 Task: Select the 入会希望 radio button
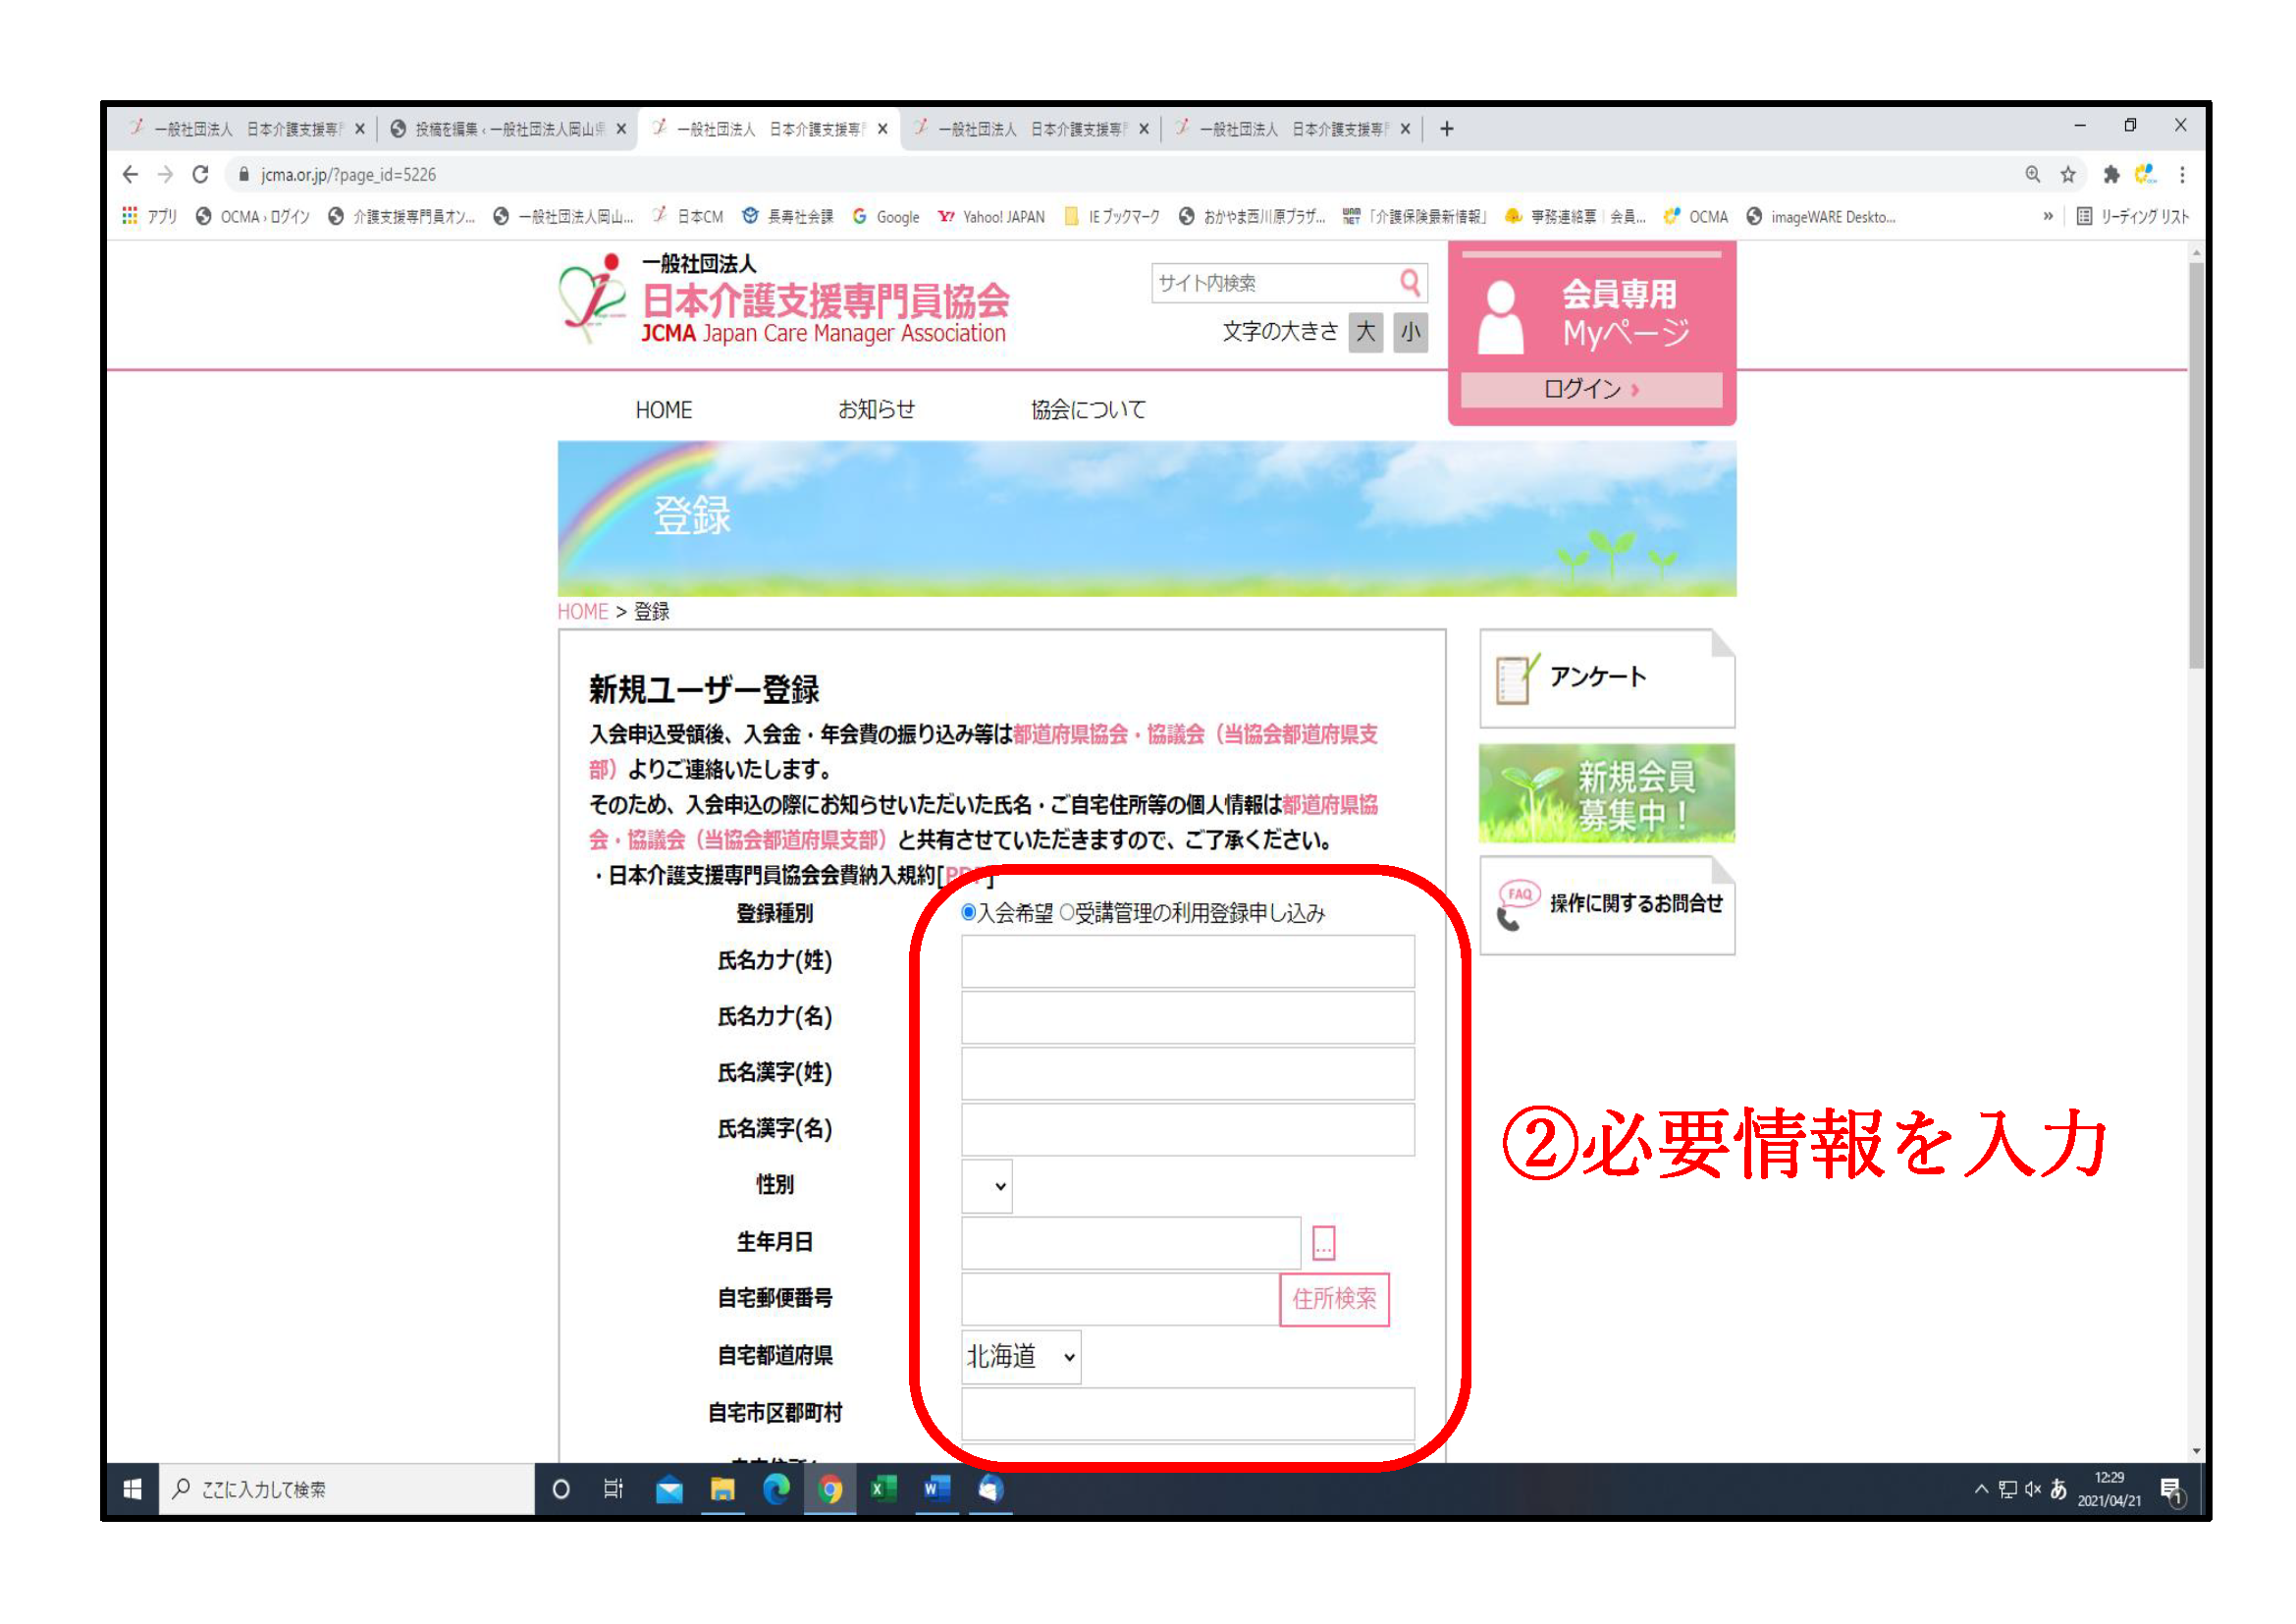click(x=968, y=912)
